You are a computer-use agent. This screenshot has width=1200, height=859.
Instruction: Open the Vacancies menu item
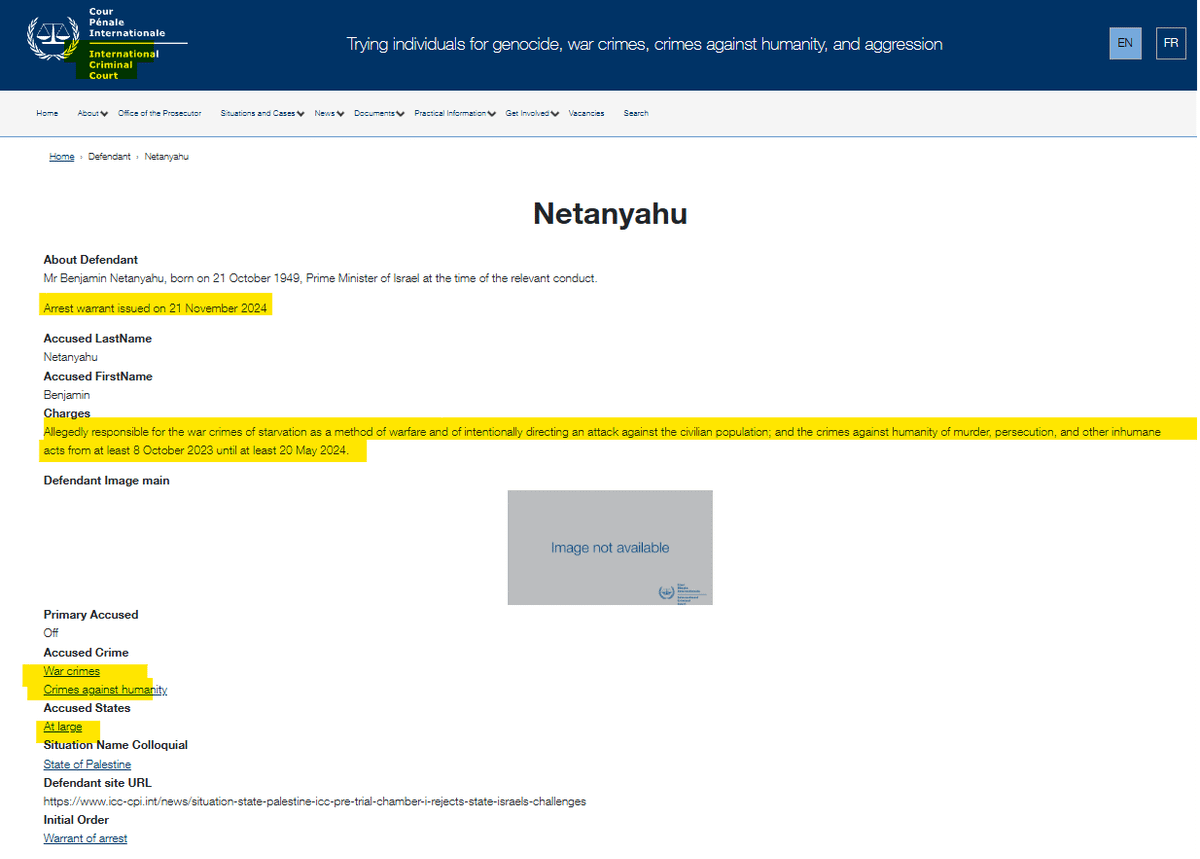click(586, 114)
